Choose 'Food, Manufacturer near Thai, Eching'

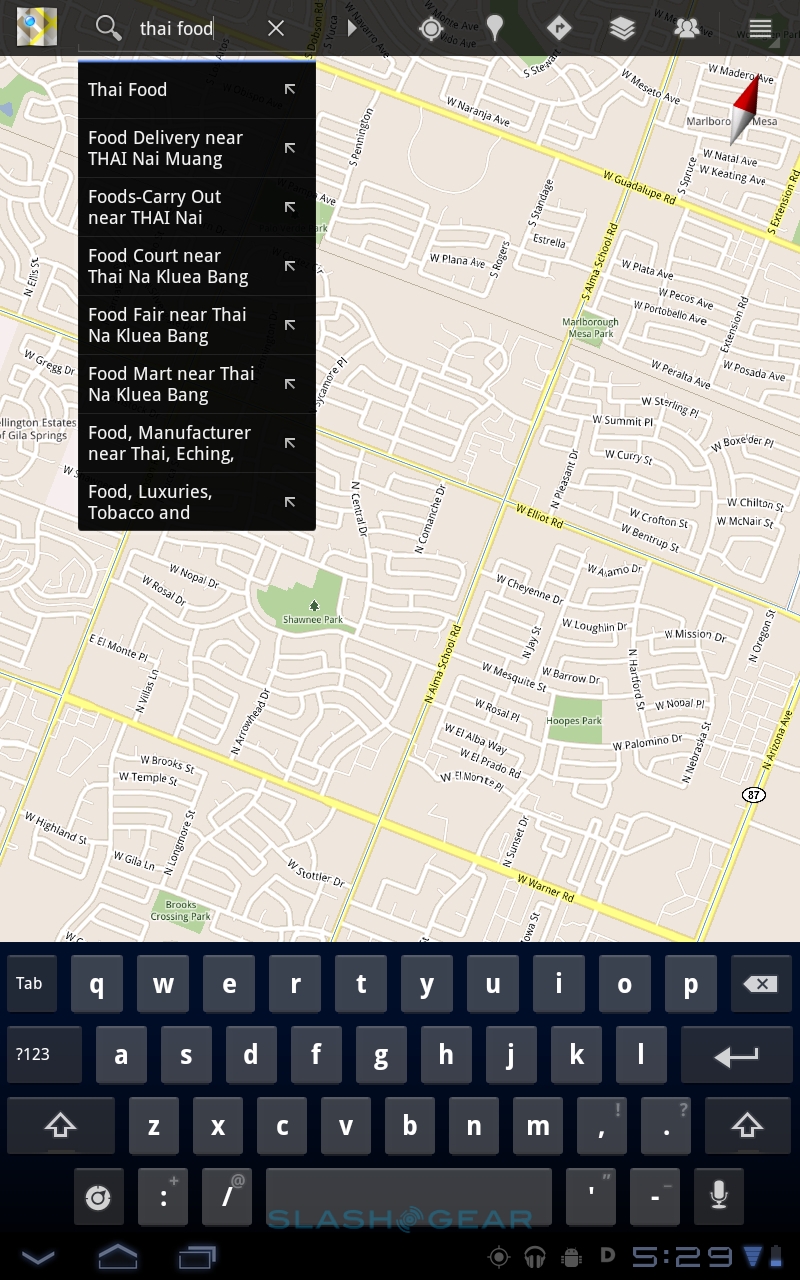(x=197, y=443)
